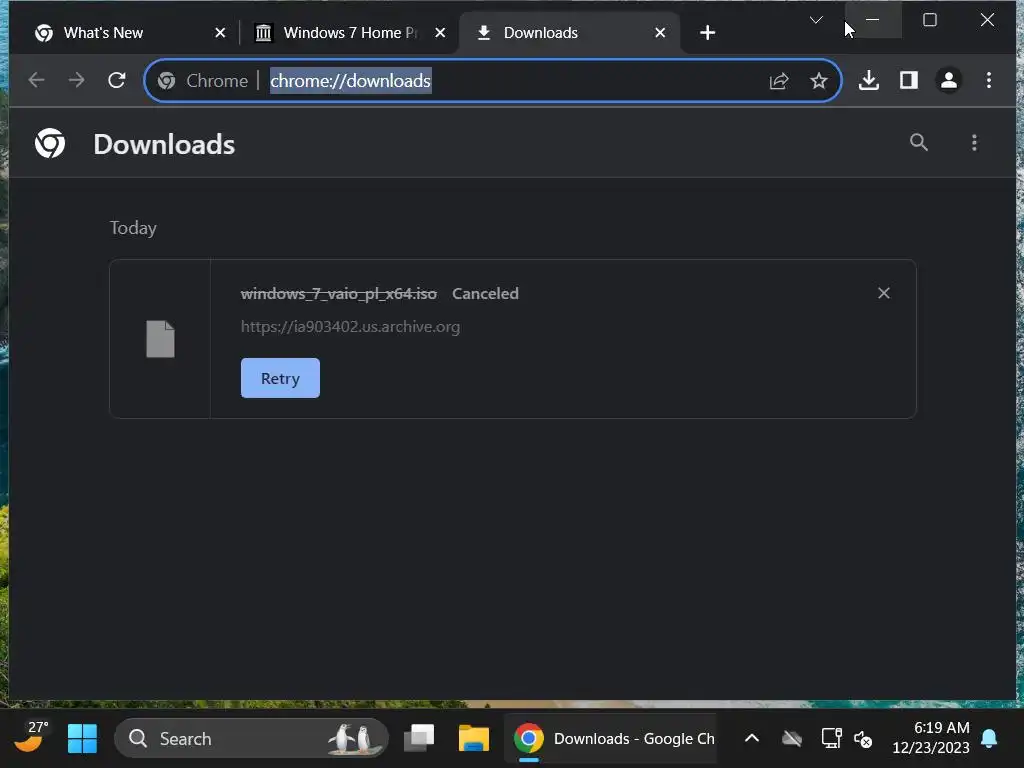Image resolution: width=1024 pixels, height=768 pixels.
Task: Expand the tab search chevron
Action: coord(816,20)
